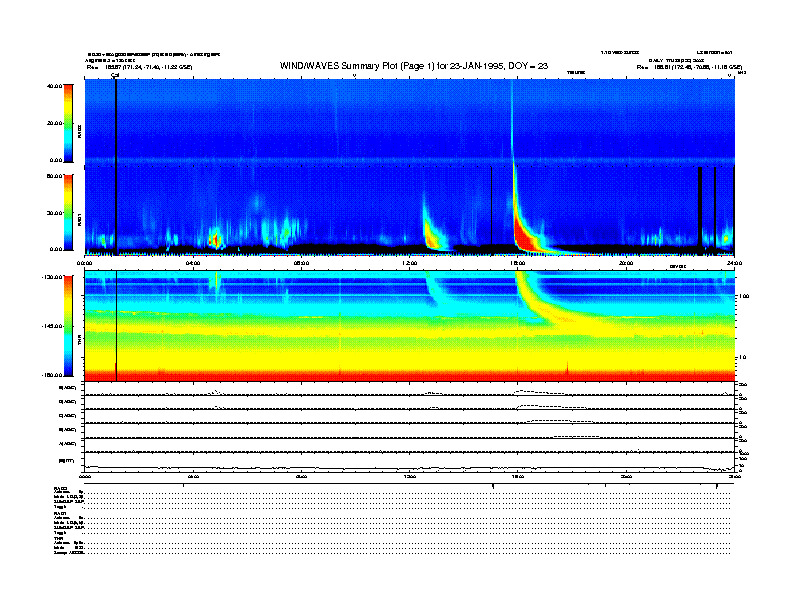
Task: Click the WIND/WAVES Summary Plot title
Action: [414, 66]
